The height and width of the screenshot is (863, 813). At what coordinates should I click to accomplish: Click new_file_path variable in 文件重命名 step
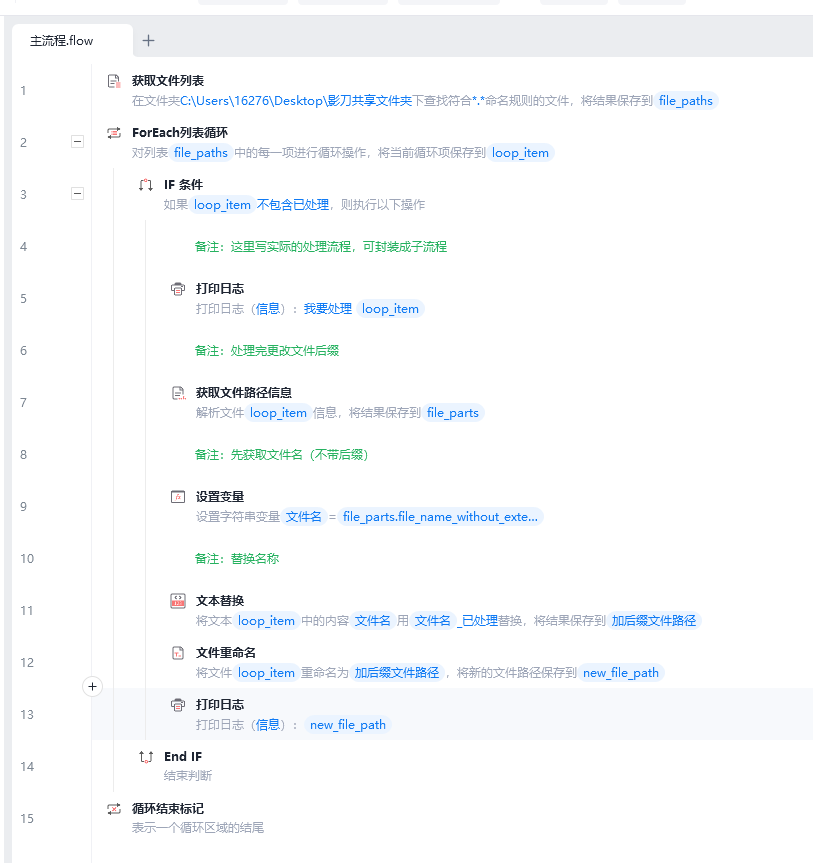(620, 673)
